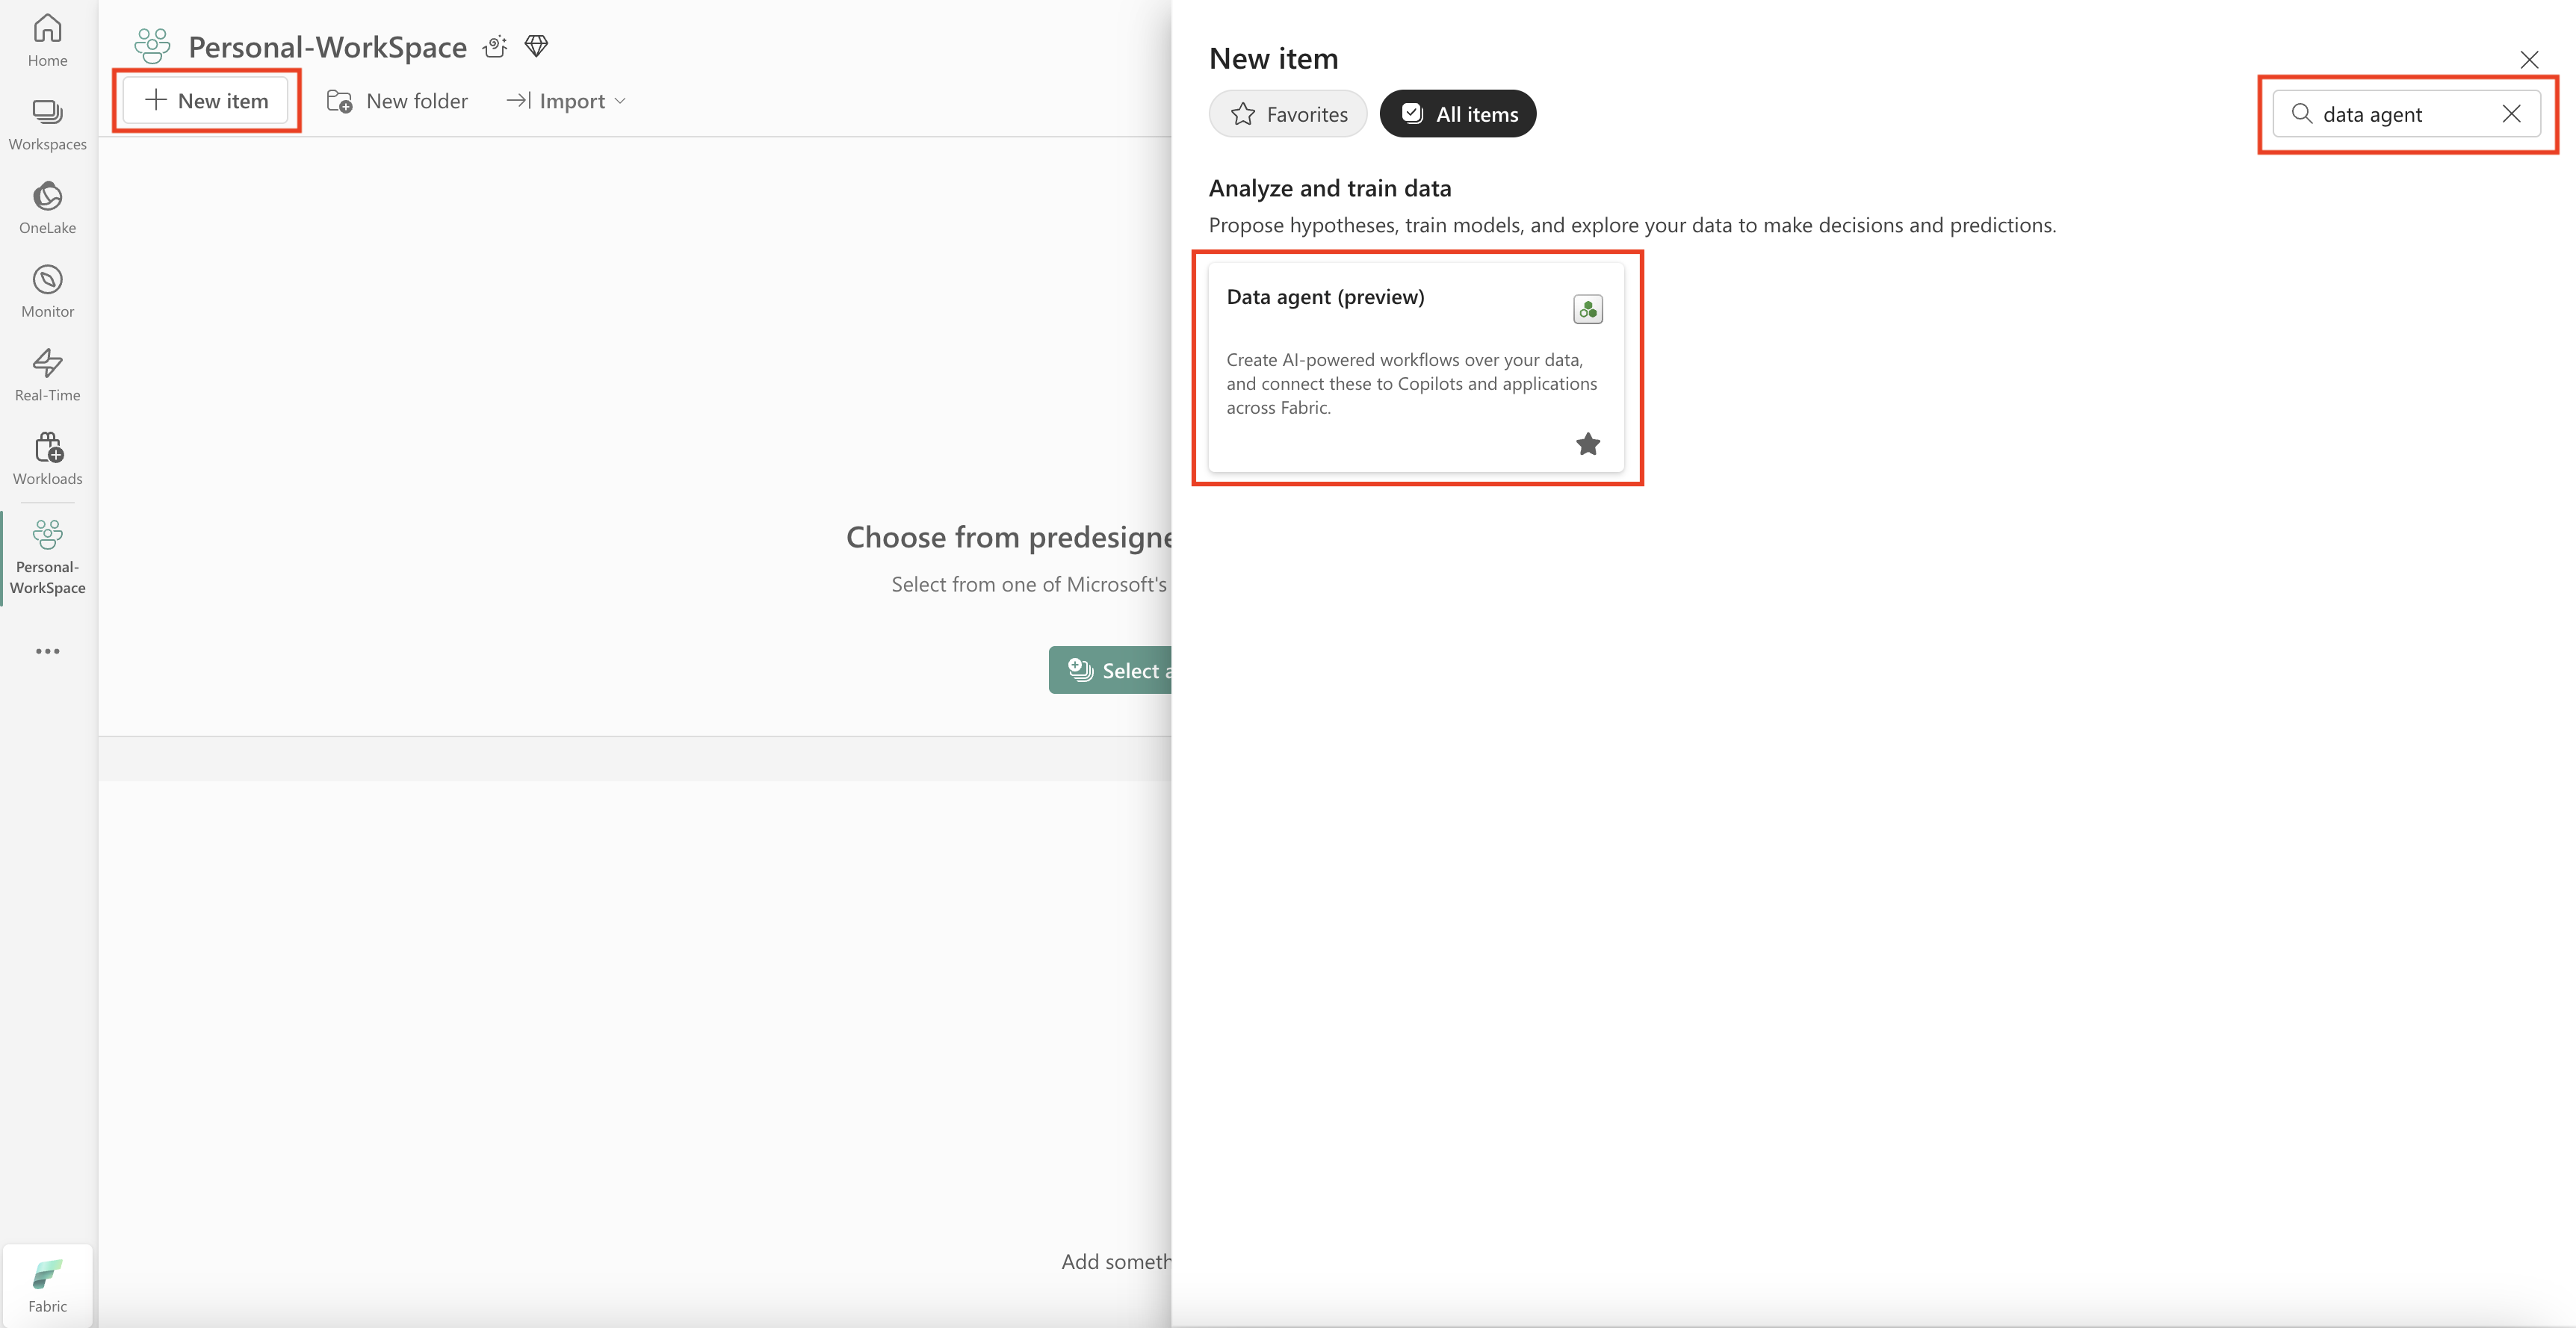Go to OneLake catalog

pyautogui.click(x=47, y=208)
